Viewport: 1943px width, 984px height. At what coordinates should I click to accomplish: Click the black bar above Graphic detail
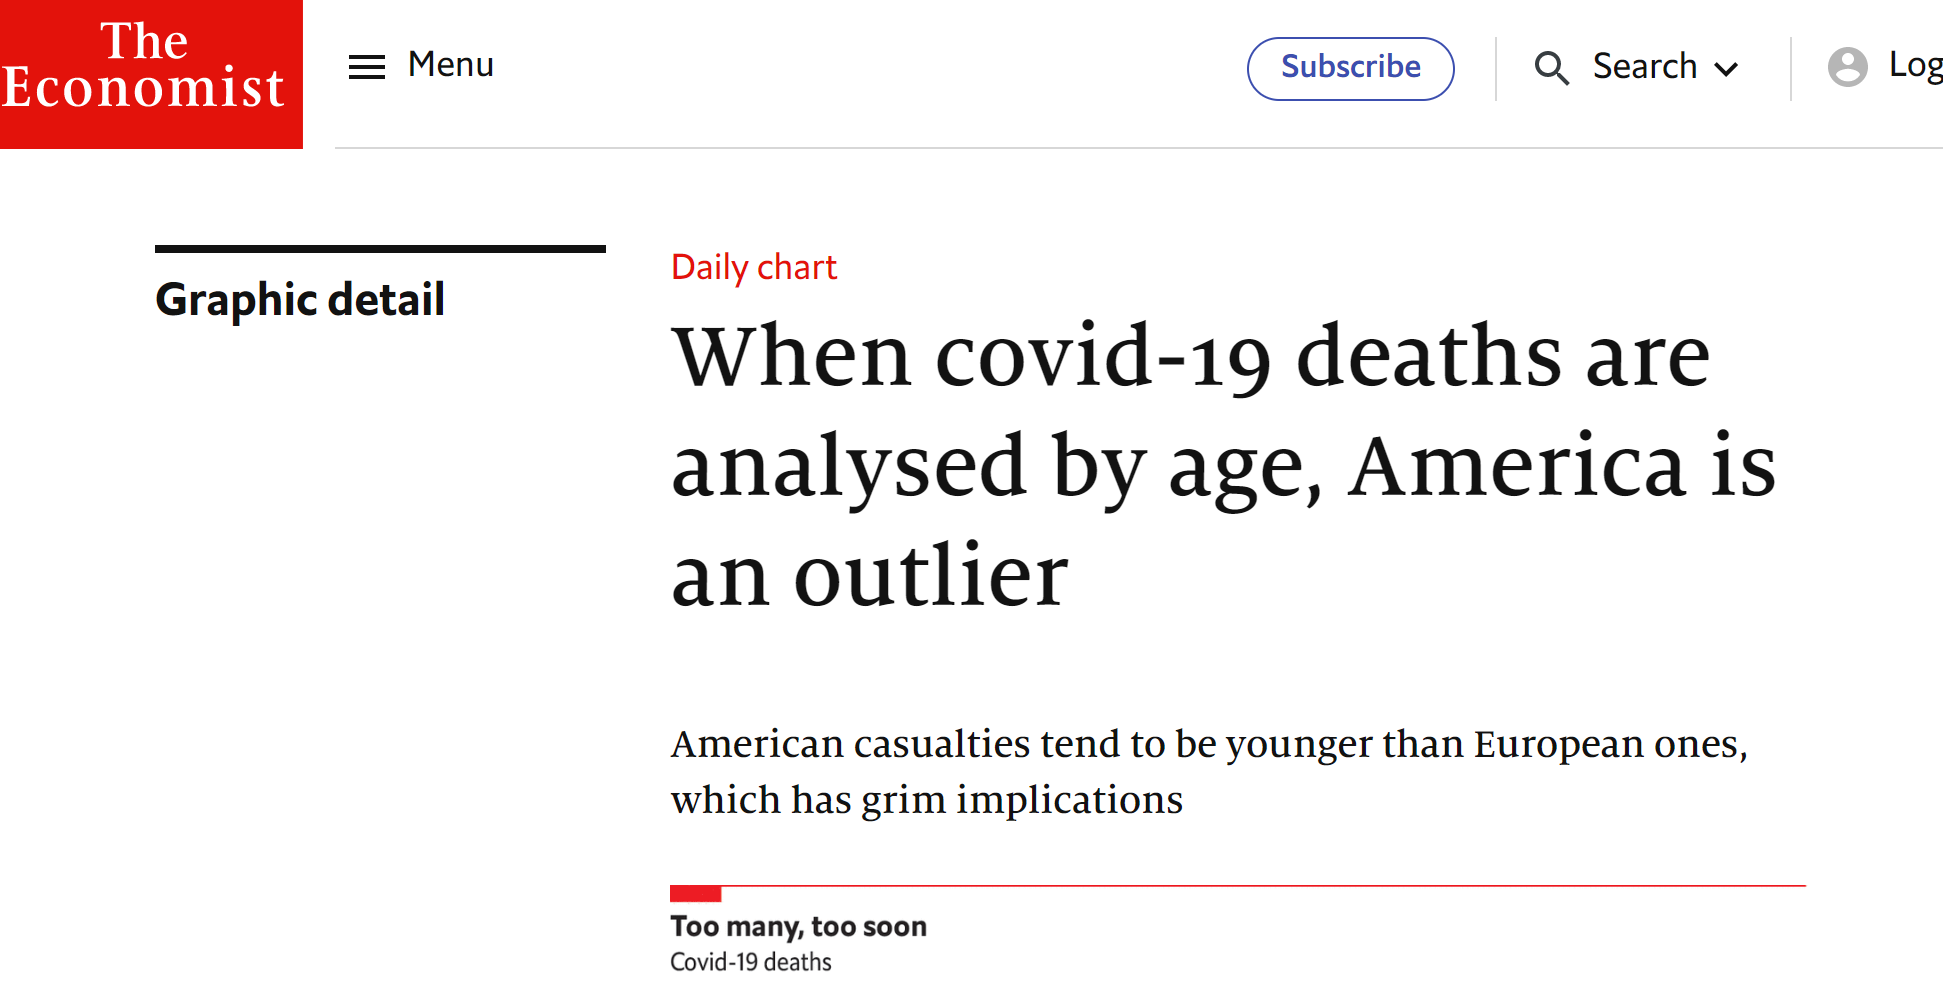pos(380,249)
